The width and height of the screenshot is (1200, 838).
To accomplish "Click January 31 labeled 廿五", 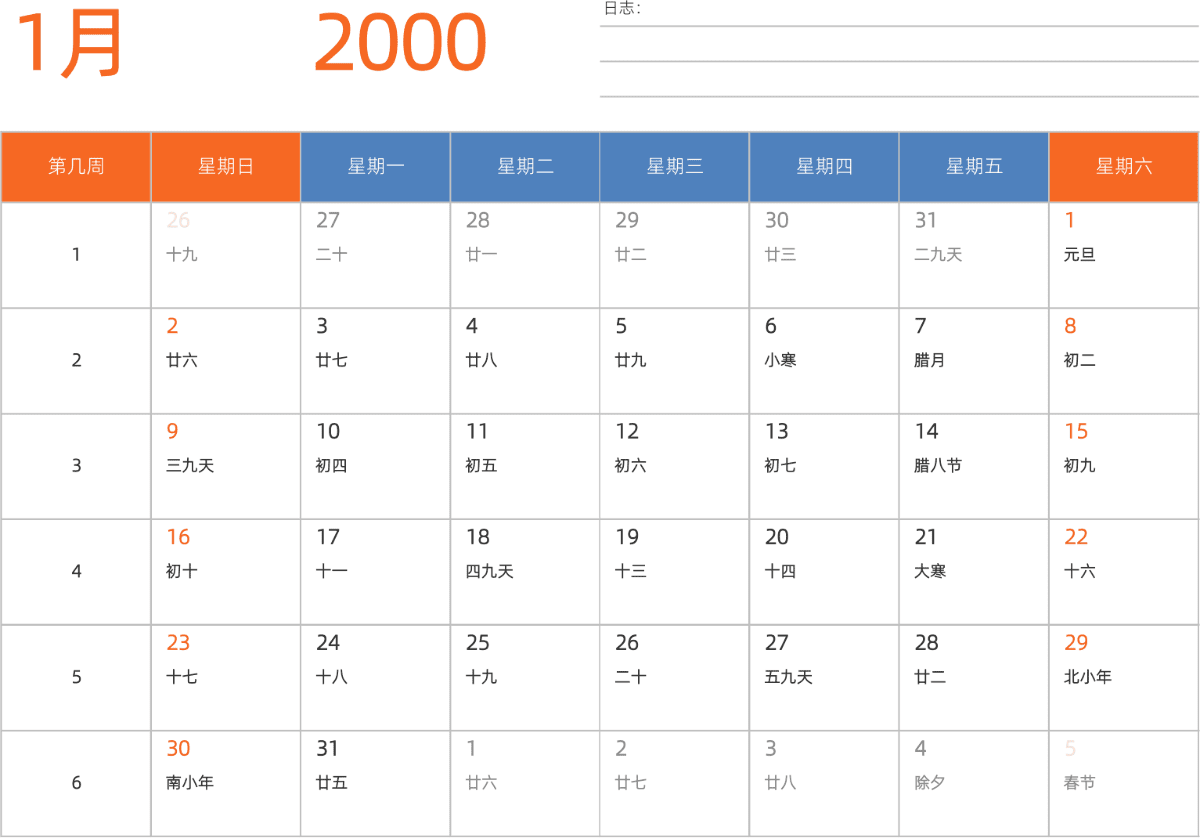I will [x=376, y=783].
